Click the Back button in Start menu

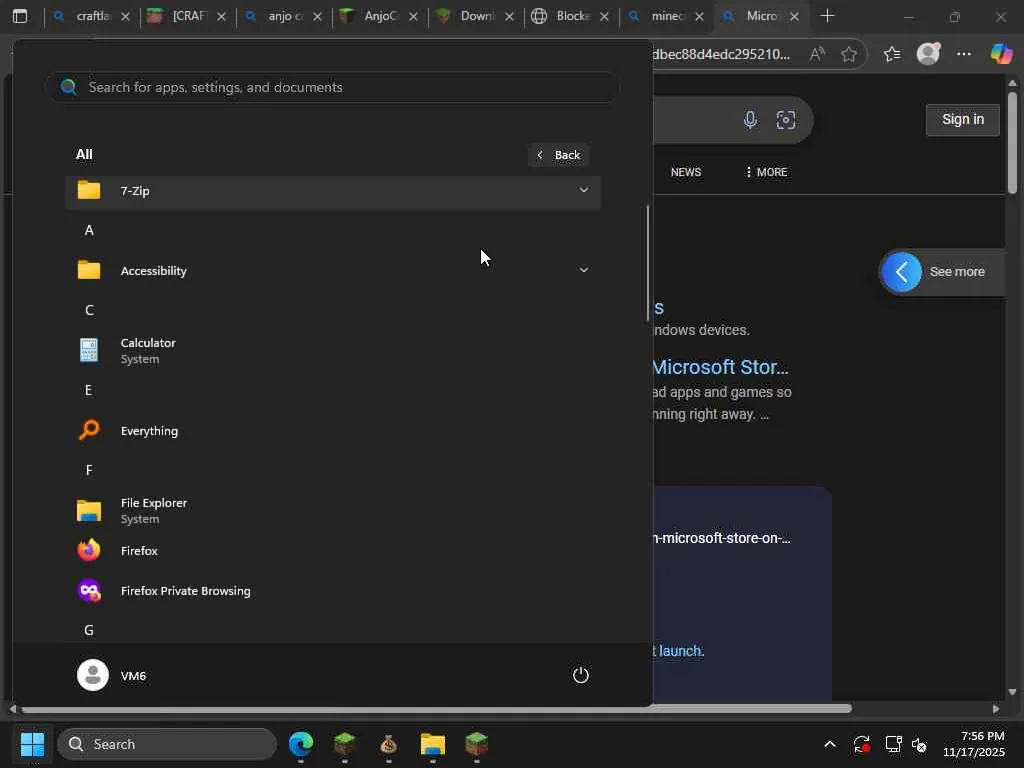pyautogui.click(x=559, y=155)
